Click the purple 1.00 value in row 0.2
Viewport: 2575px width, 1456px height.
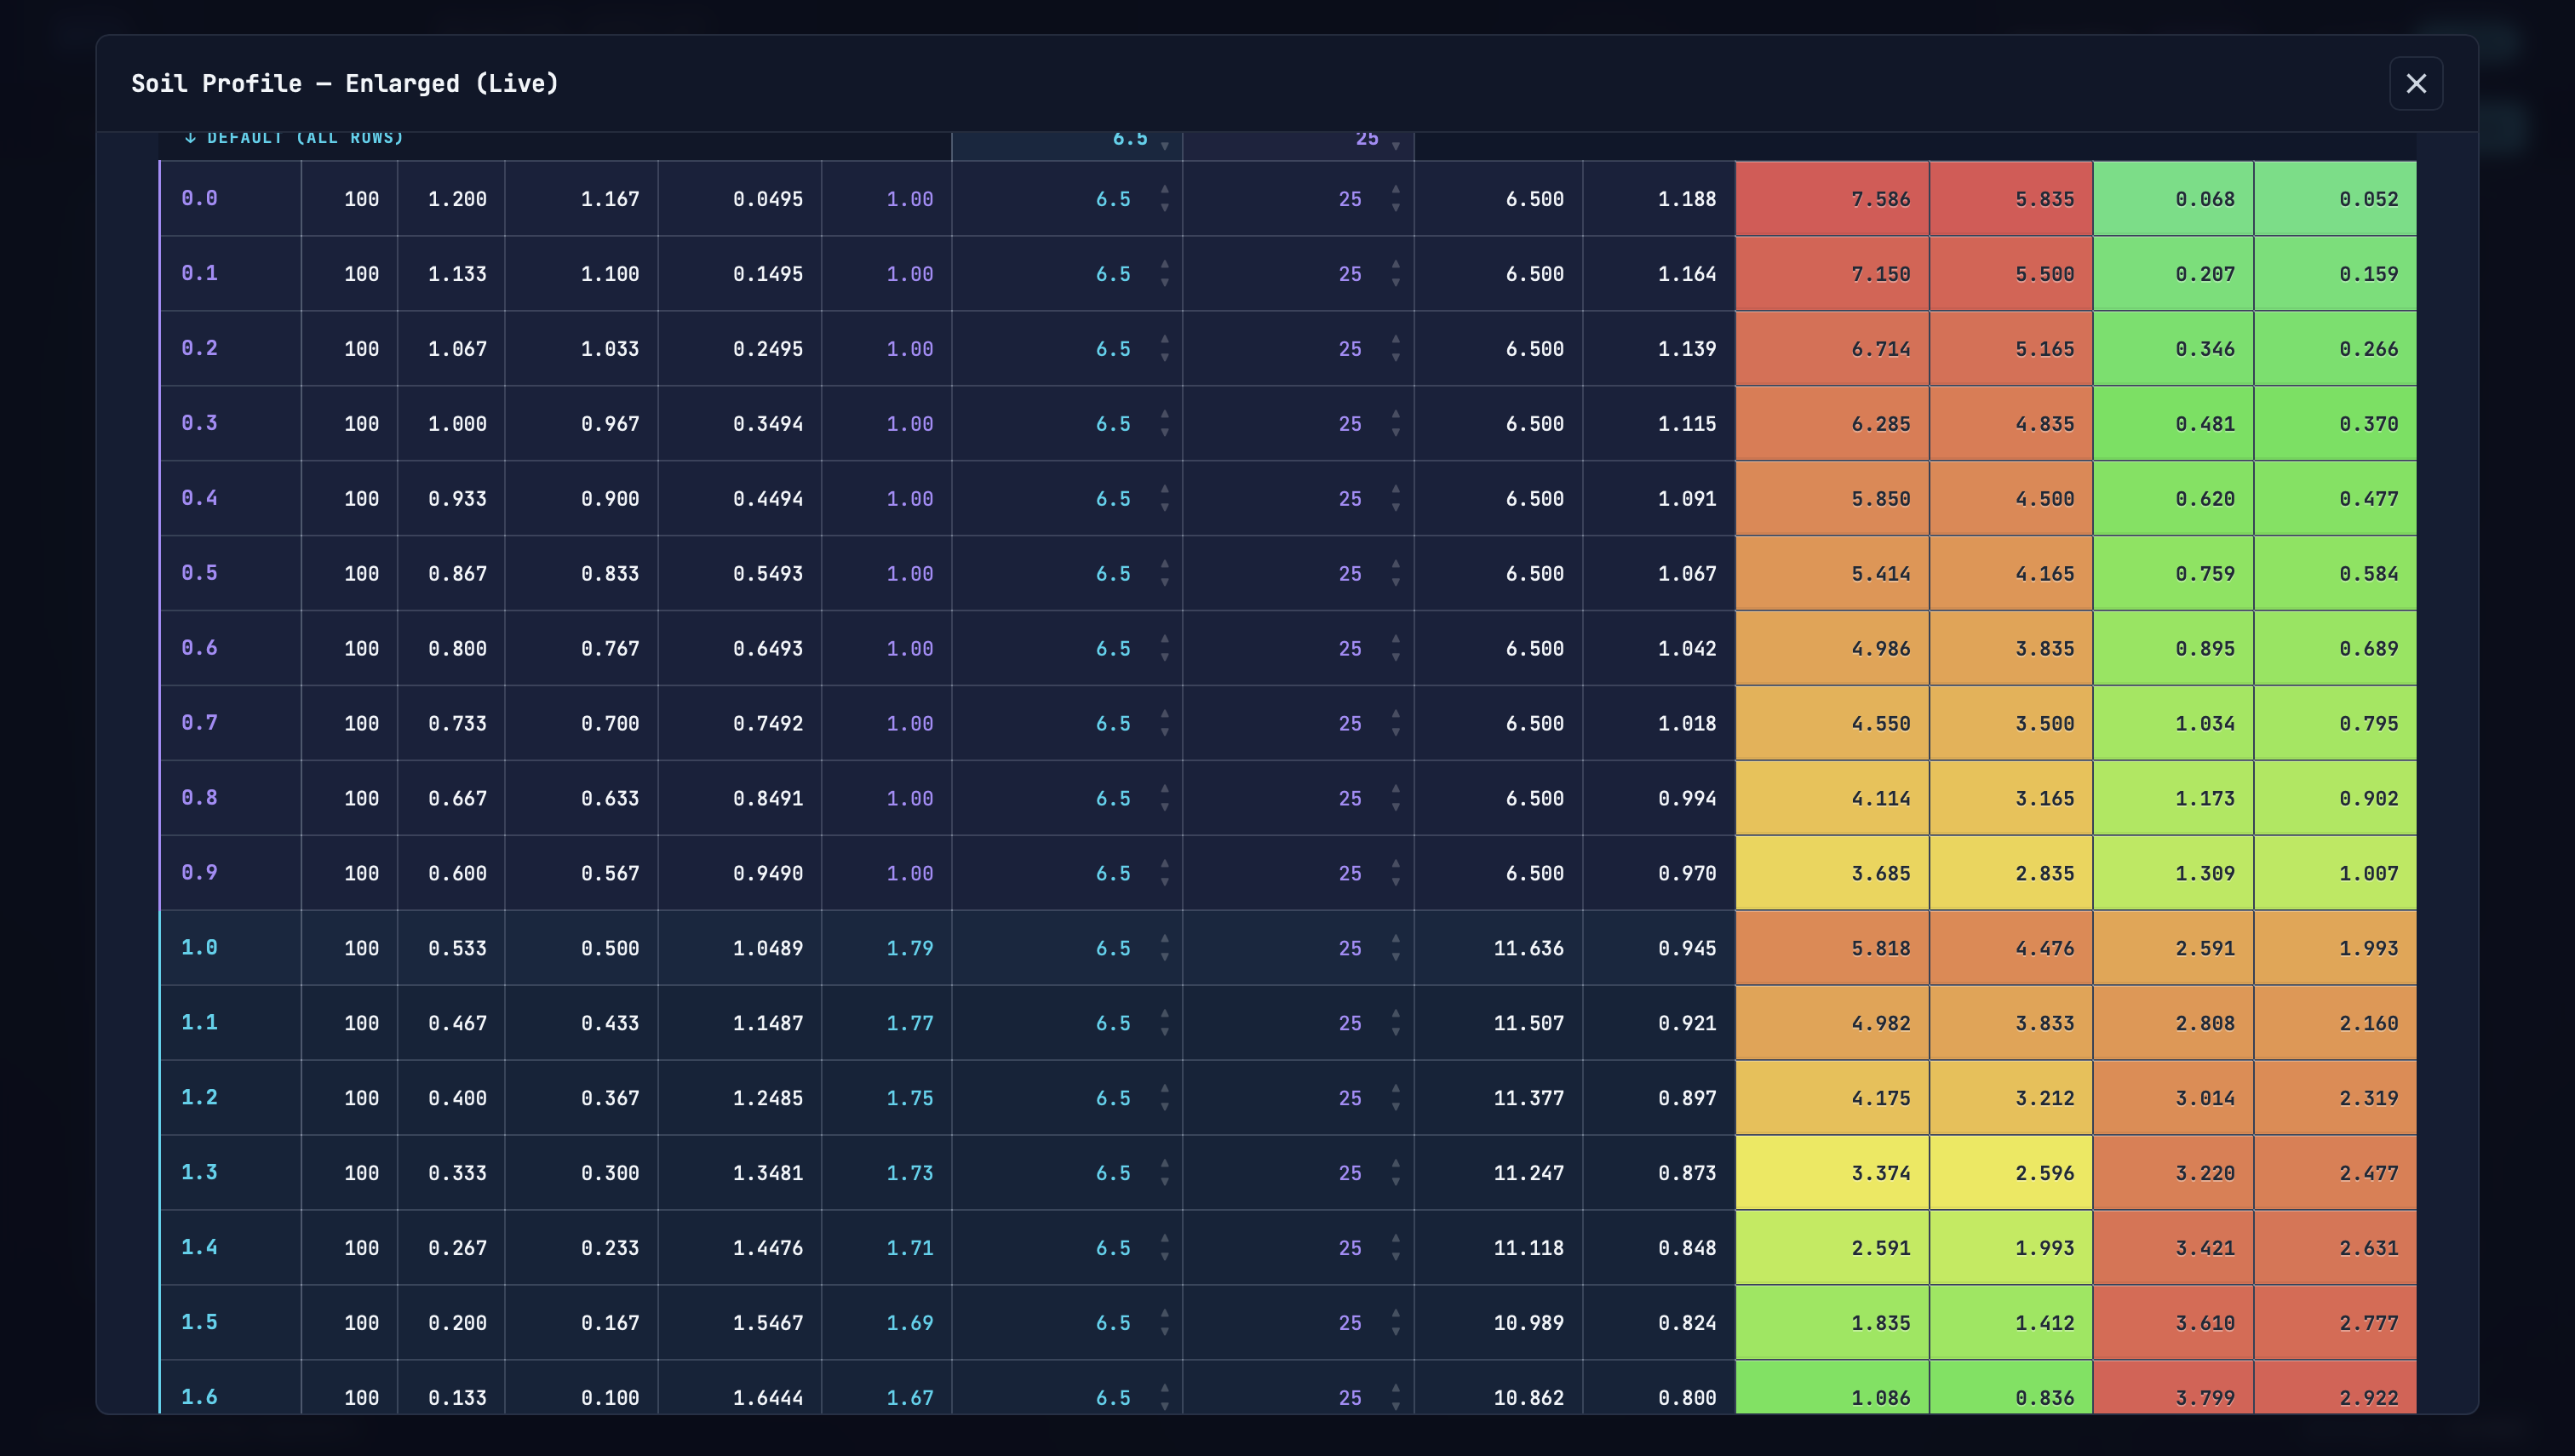point(909,349)
